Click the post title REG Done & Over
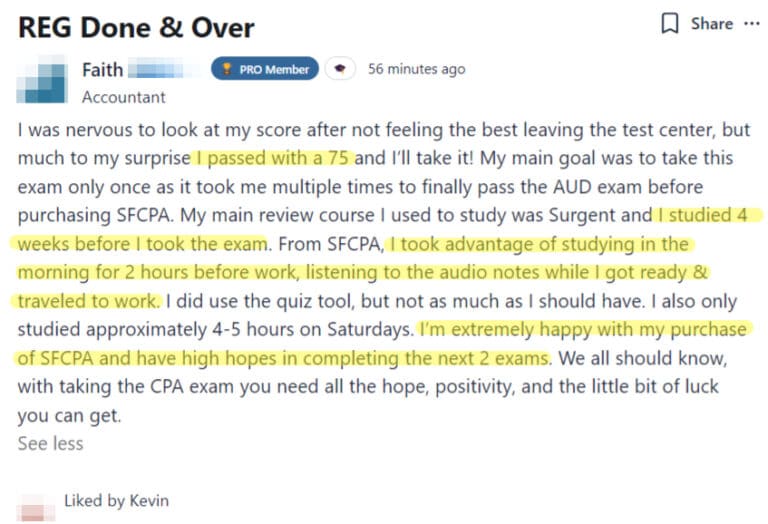Viewport: 768px width, 524px height. (136, 27)
